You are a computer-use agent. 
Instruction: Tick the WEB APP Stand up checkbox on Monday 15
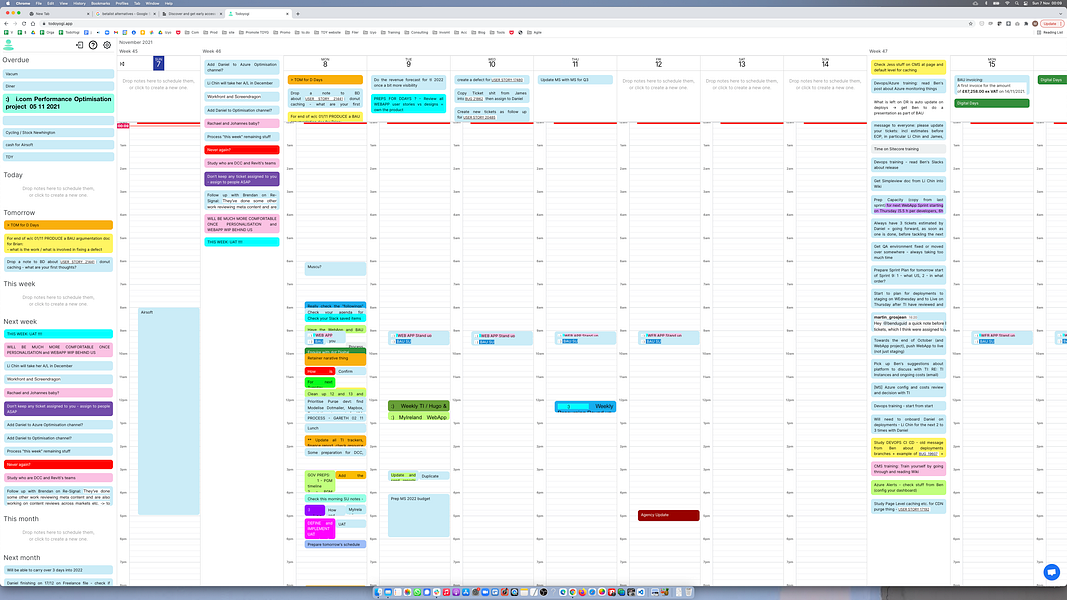[976, 335]
